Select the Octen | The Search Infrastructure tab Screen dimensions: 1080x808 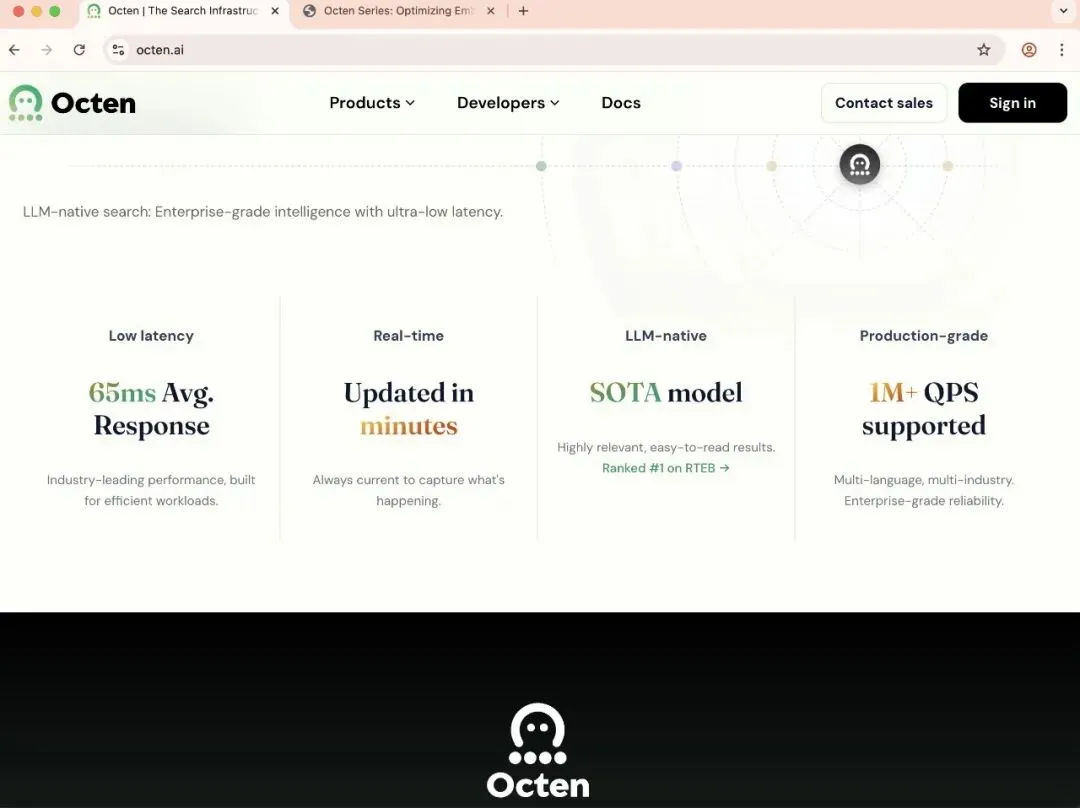[183, 11]
